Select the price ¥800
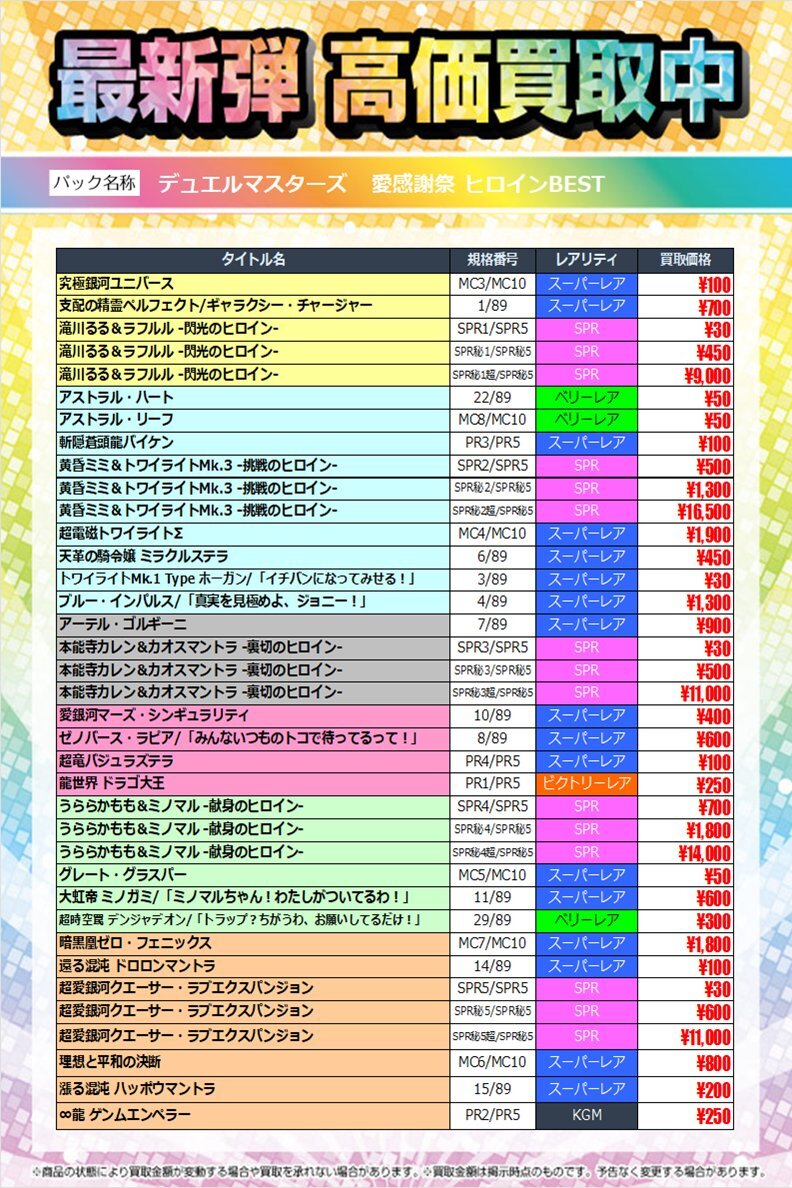The height and width of the screenshot is (1188, 792). coord(713,1063)
